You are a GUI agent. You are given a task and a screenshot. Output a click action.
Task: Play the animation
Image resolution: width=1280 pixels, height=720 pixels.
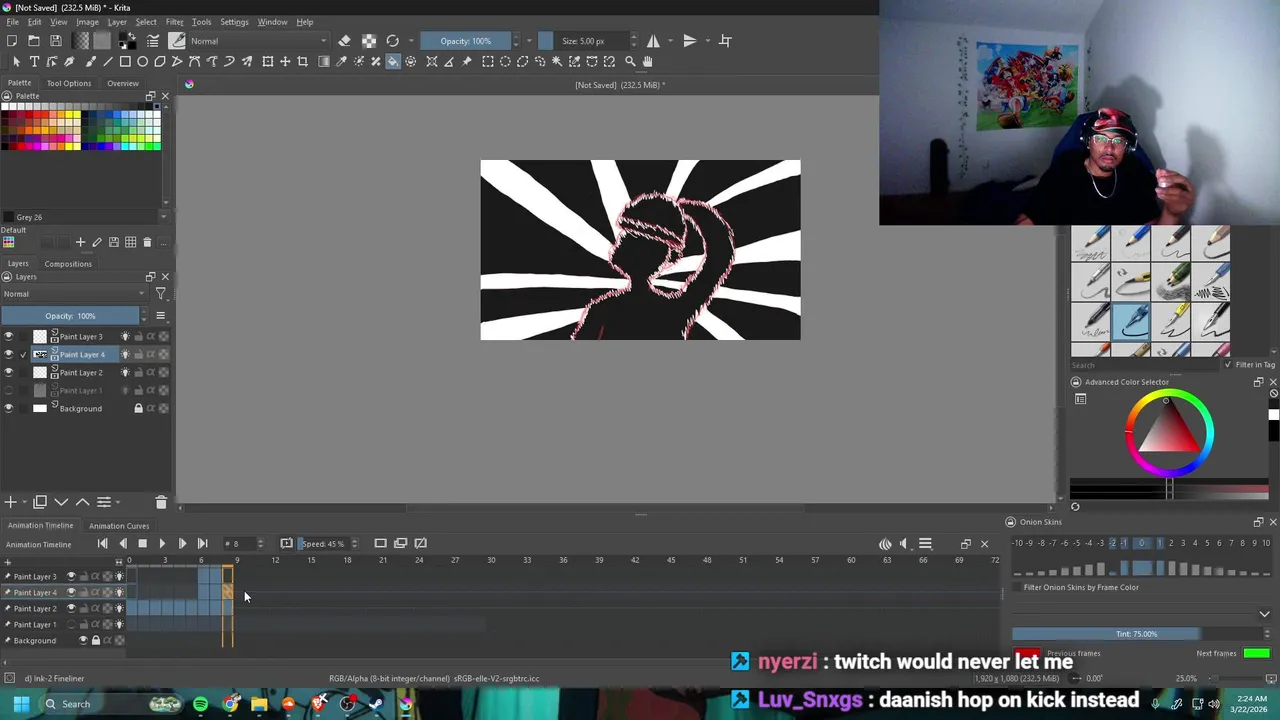click(162, 544)
